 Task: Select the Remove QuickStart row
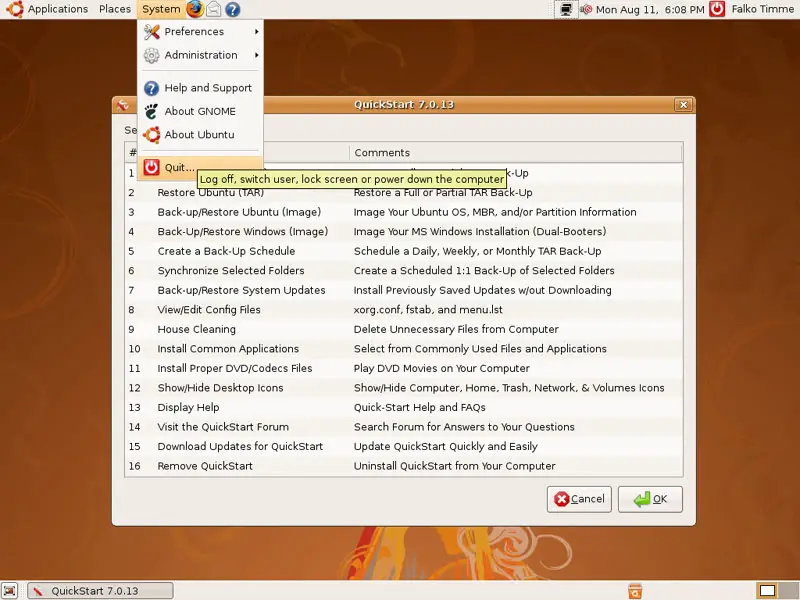coord(404,466)
